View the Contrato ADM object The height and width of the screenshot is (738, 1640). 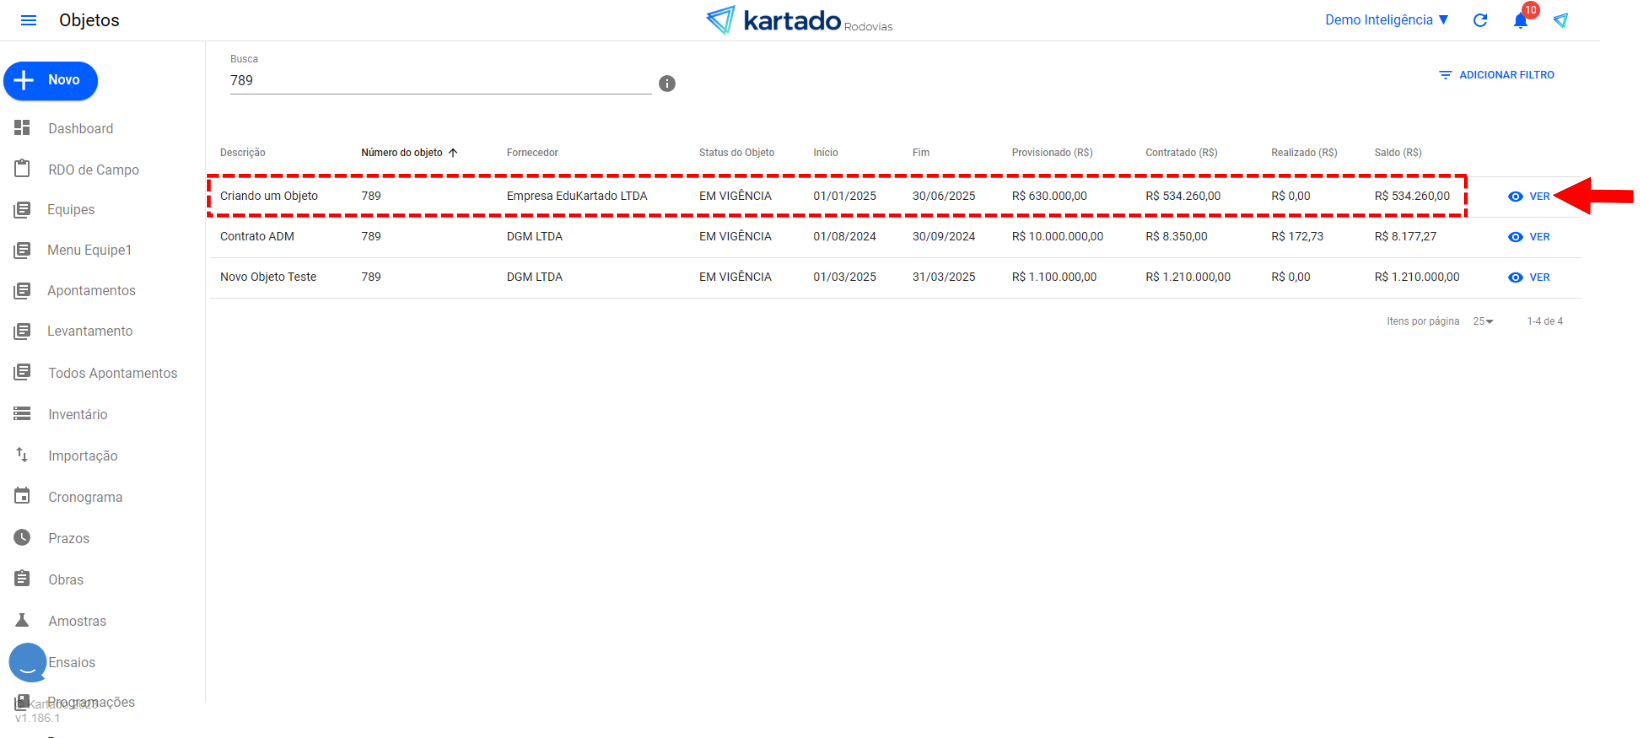coord(1529,237)
